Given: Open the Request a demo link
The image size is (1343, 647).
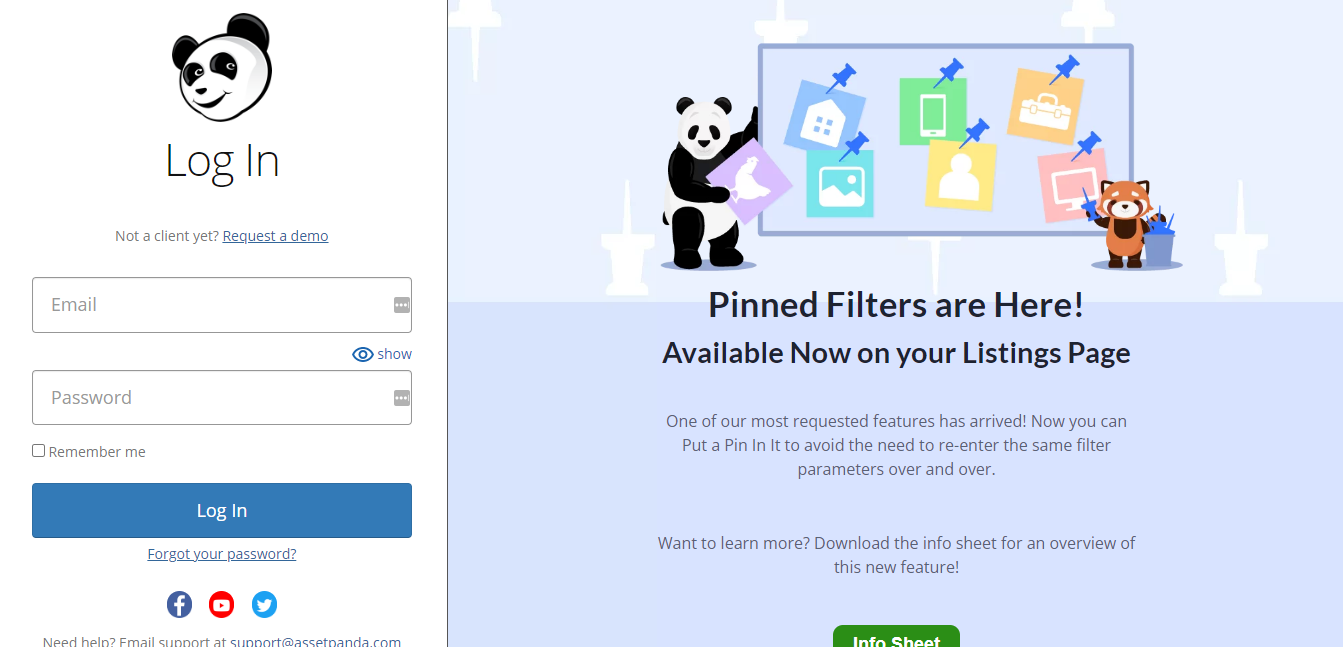Looking at the screenshot, I should tap(275, 236).
